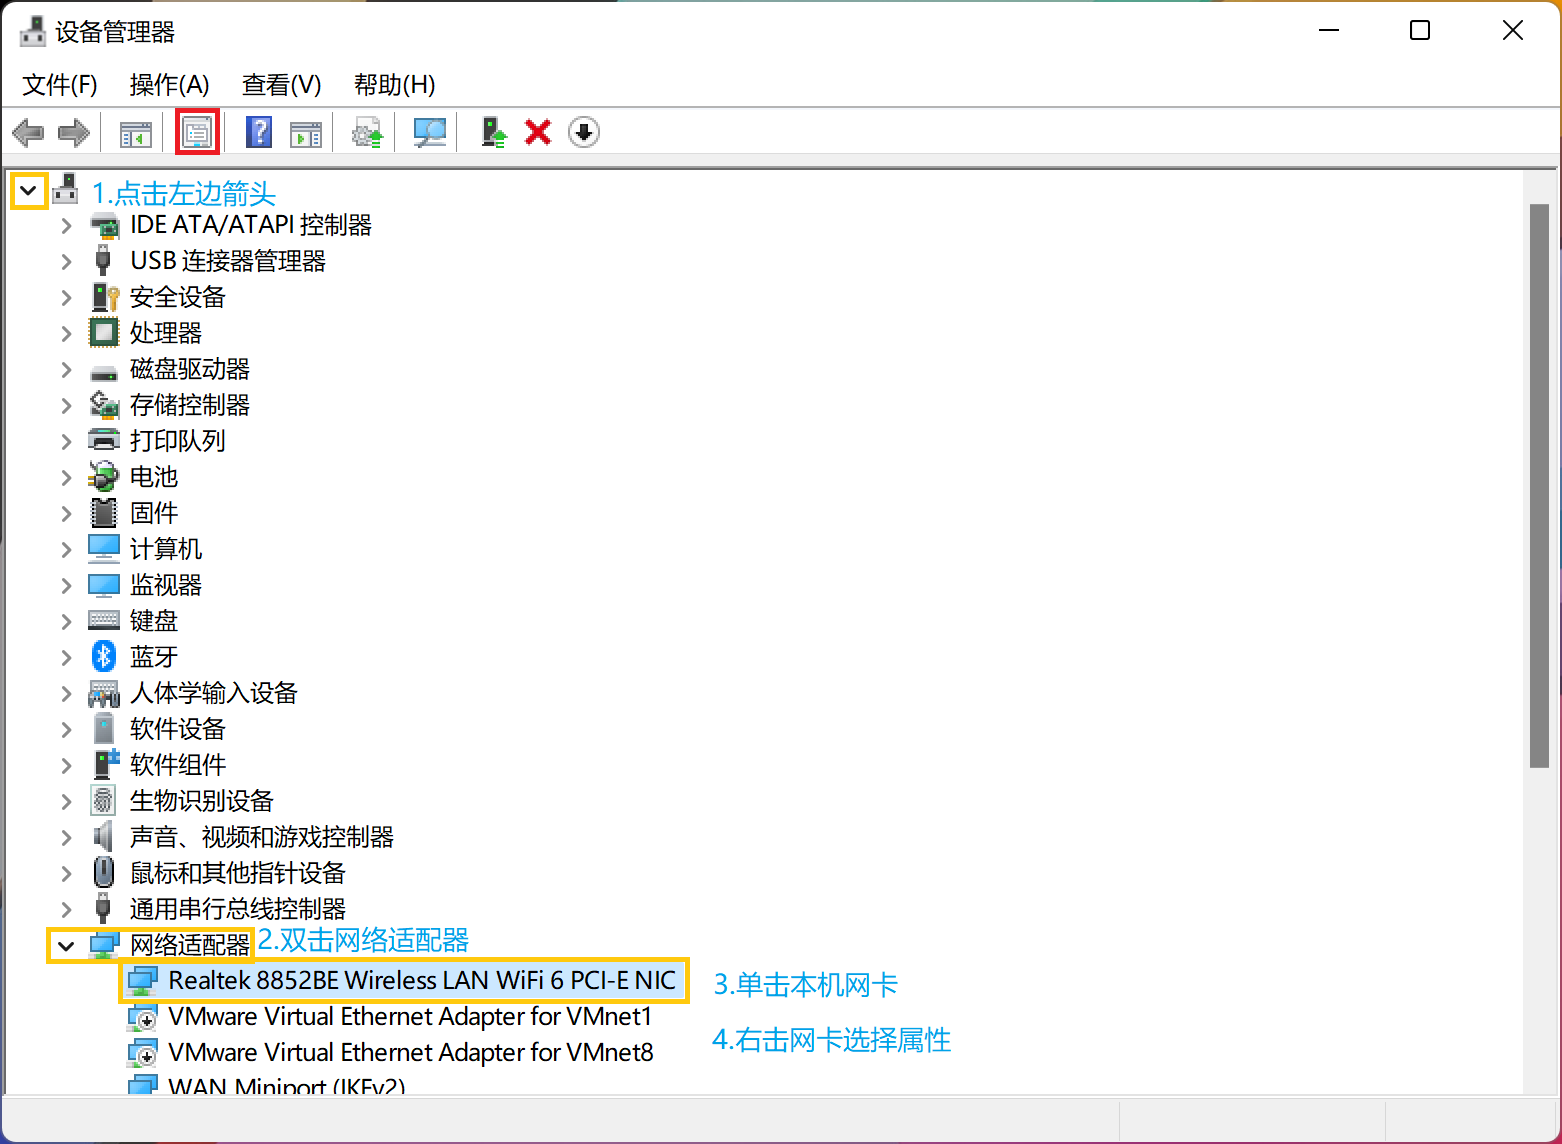
Task: Select the 通用串行总线控制器 label
Action: (x=238, y=909)
